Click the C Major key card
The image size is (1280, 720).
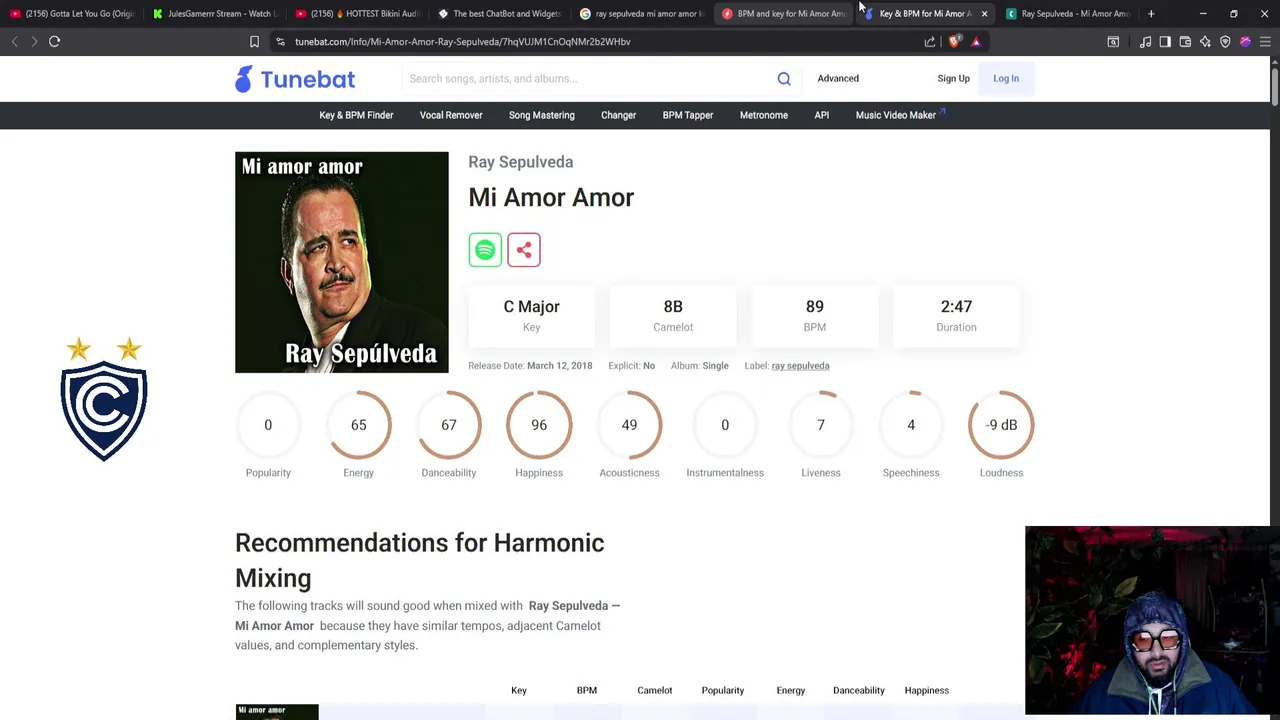click(x=532, y=315)
